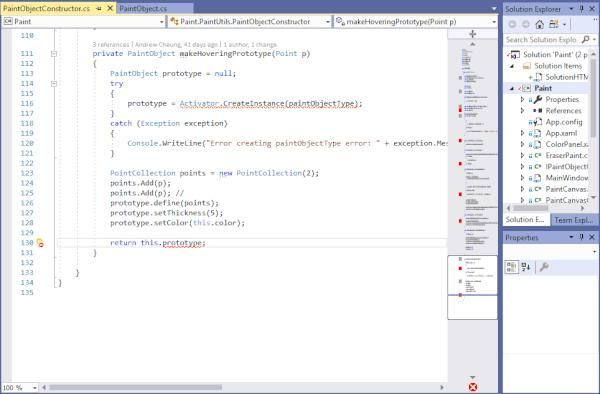This screenshot has width=600, height=394.
Task: Click 'prototype.setThickness(5);' on line 127
Action: (166, 213)
